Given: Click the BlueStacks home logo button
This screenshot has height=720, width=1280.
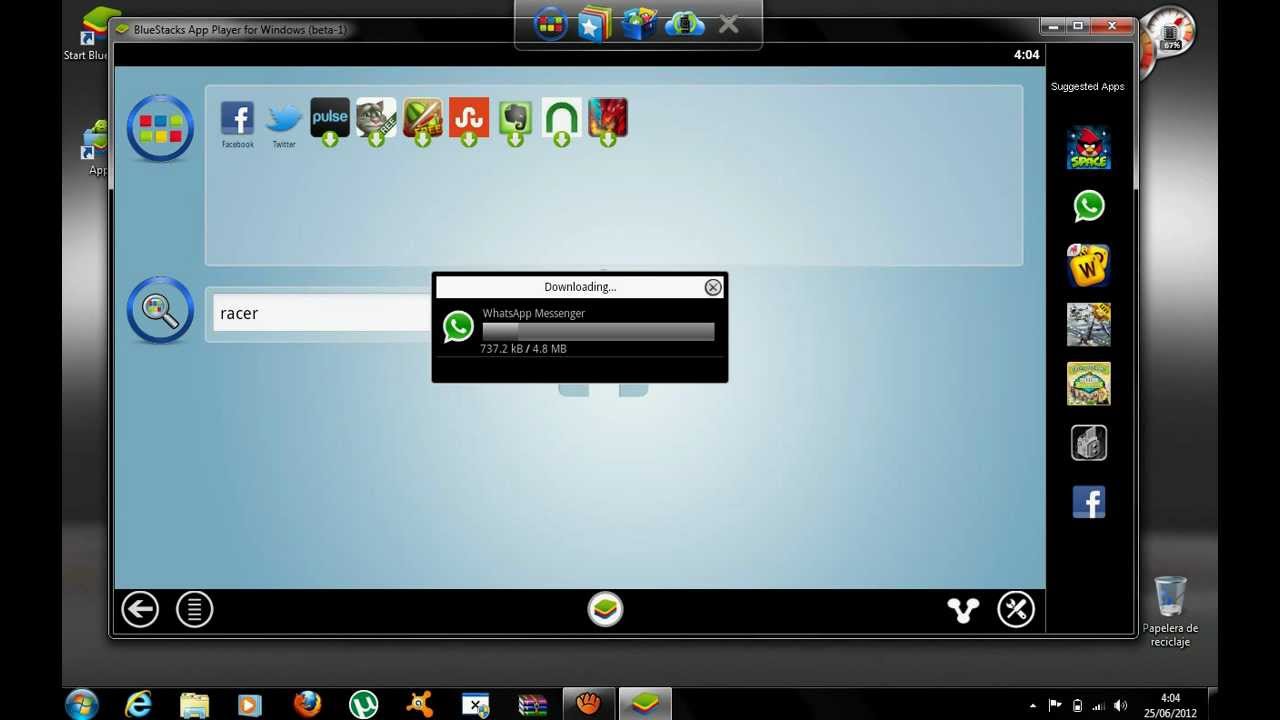Looking at the screenshot, I should [605, 609].
